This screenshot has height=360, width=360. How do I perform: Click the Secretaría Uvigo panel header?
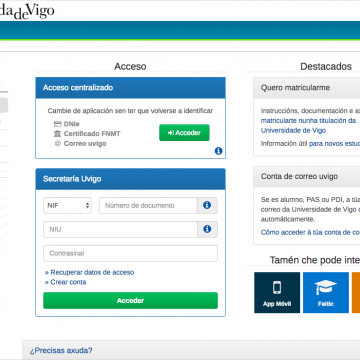pyautogui.click(x=130, y=179)
